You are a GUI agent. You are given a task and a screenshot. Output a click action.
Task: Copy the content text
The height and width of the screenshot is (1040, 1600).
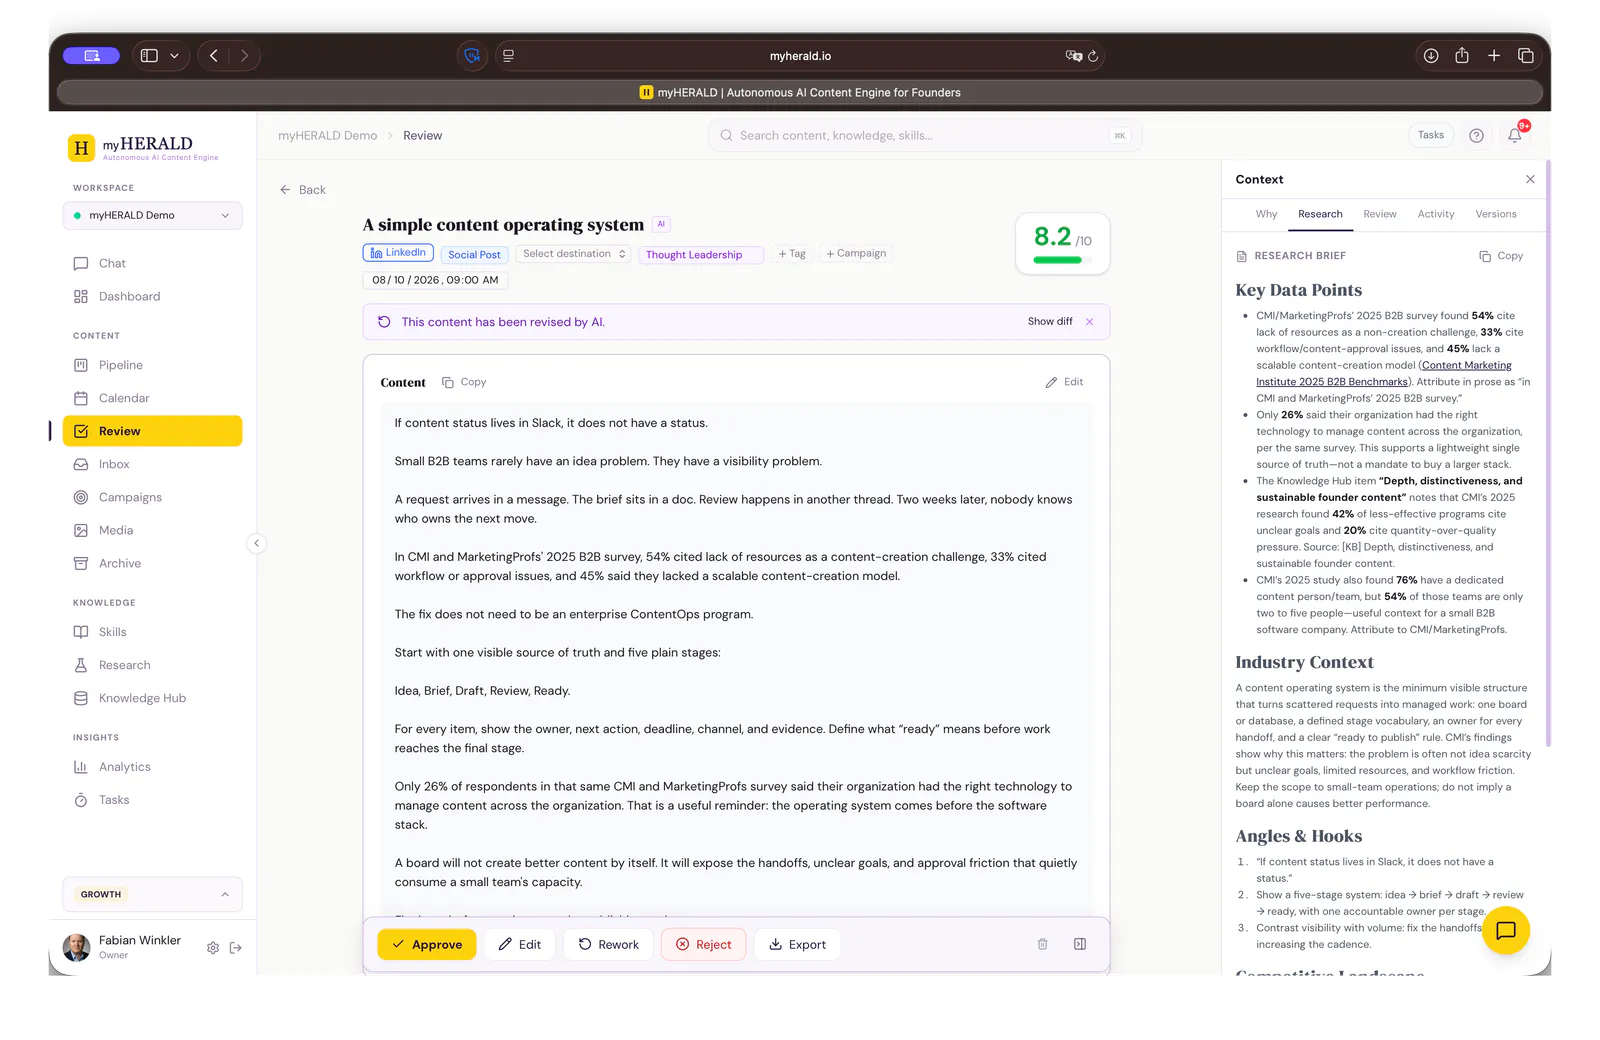[465, 382]
